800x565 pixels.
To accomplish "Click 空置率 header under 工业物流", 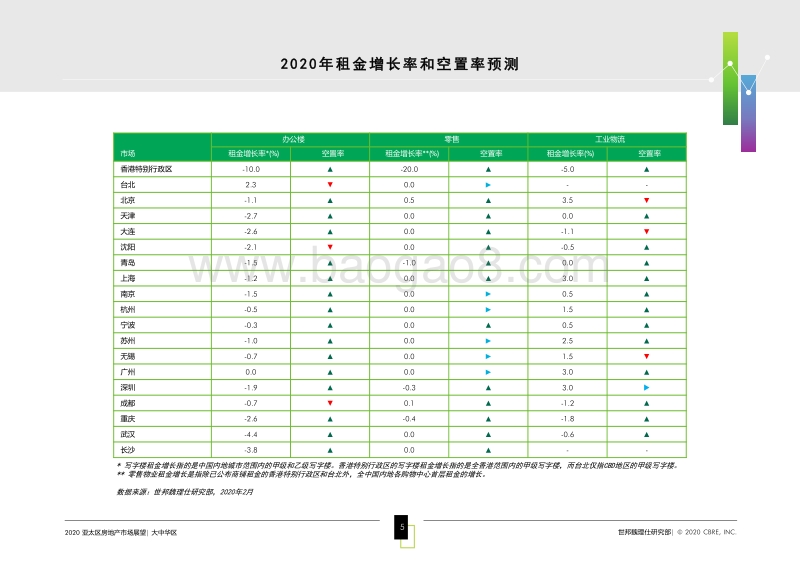I will tap(649, 153).
